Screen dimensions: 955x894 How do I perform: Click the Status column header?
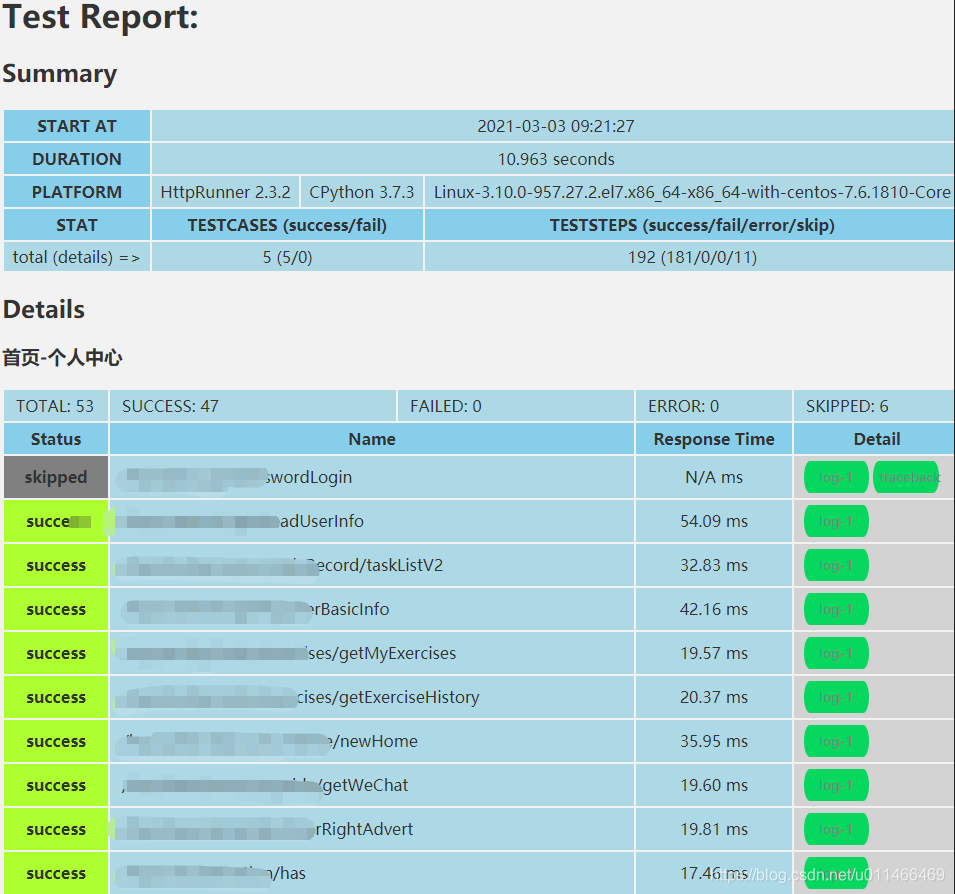(x=55, y=439)
